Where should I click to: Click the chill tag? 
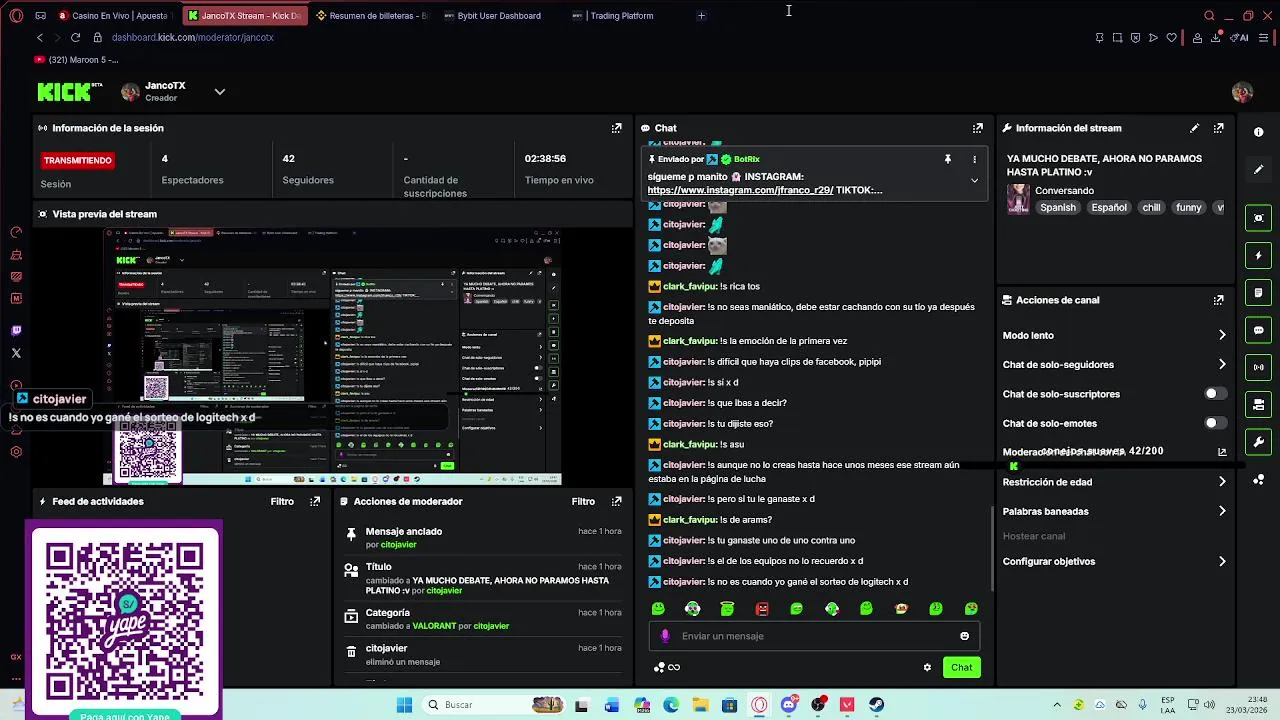point(1151,208)
